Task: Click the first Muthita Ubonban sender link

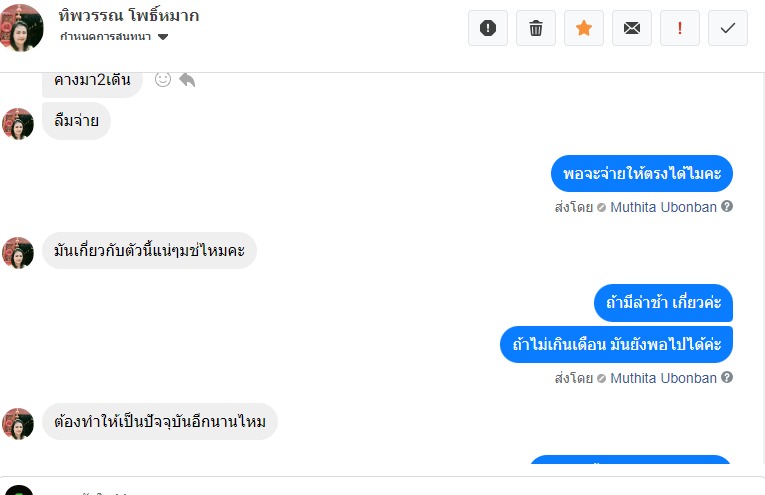Action: 663,207
